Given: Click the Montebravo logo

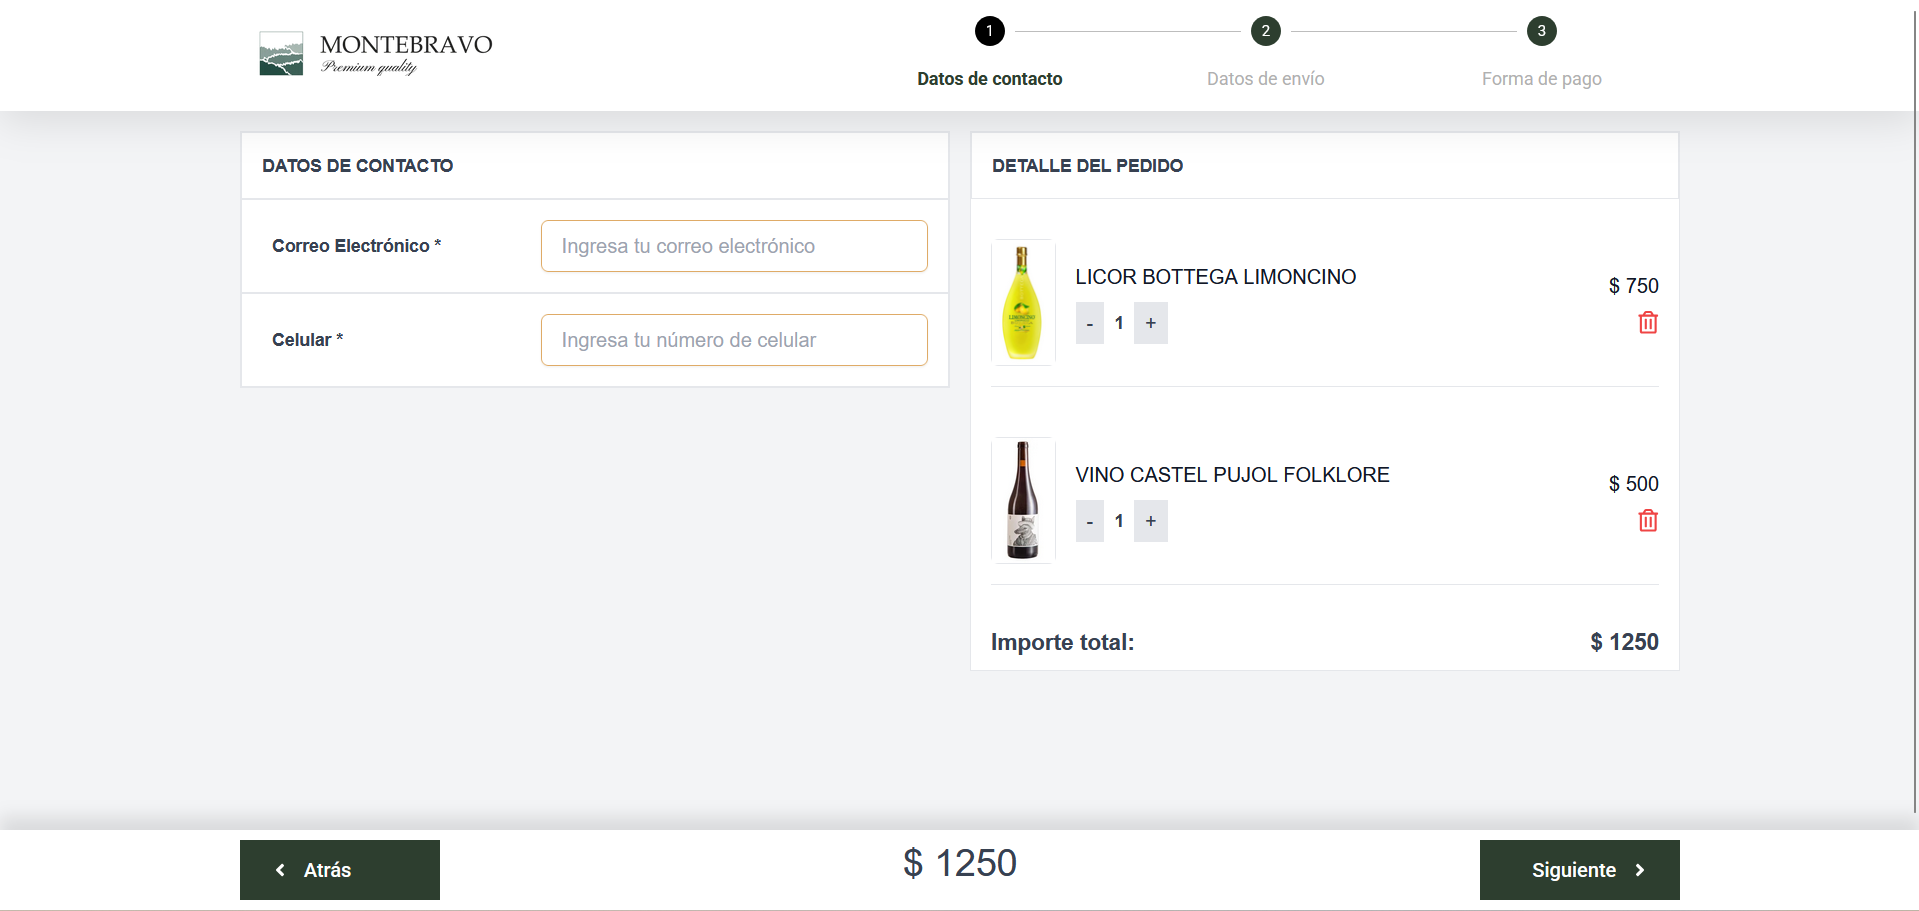Looking at the screenshot, I should (x=376, y=54).
